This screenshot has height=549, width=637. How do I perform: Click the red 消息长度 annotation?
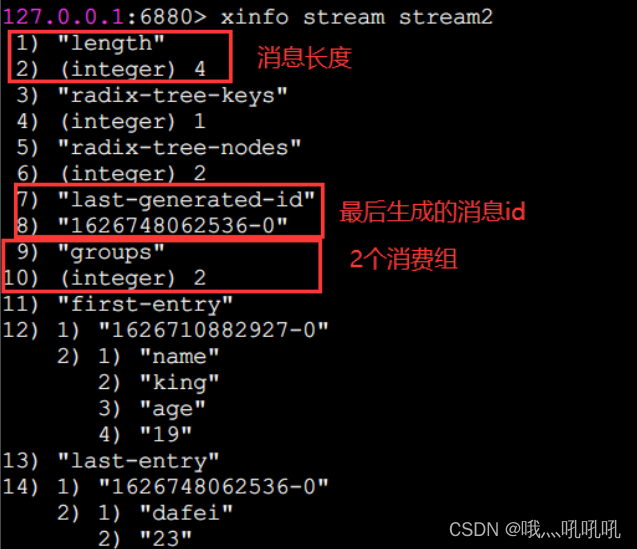click(x=304, y=58)
